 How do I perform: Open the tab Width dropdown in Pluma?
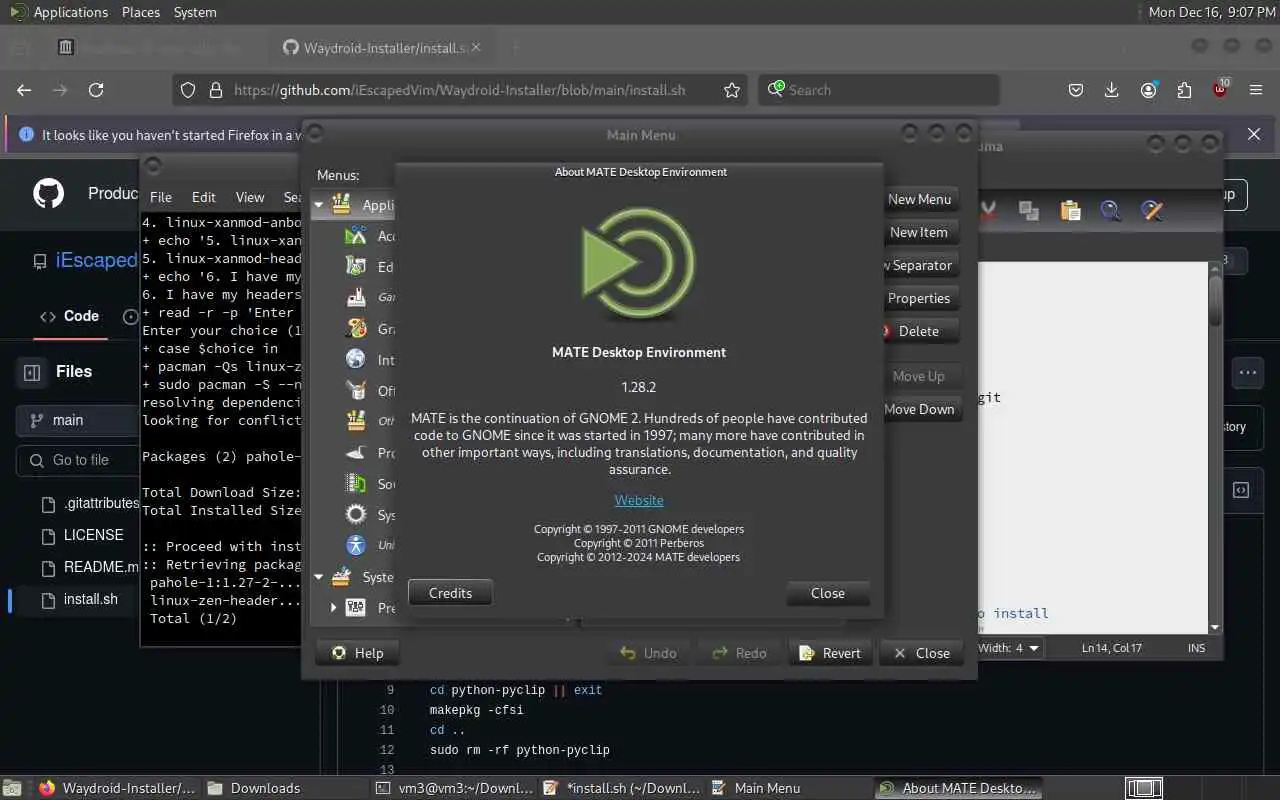pyautogui.click(x=1010, y=648)
